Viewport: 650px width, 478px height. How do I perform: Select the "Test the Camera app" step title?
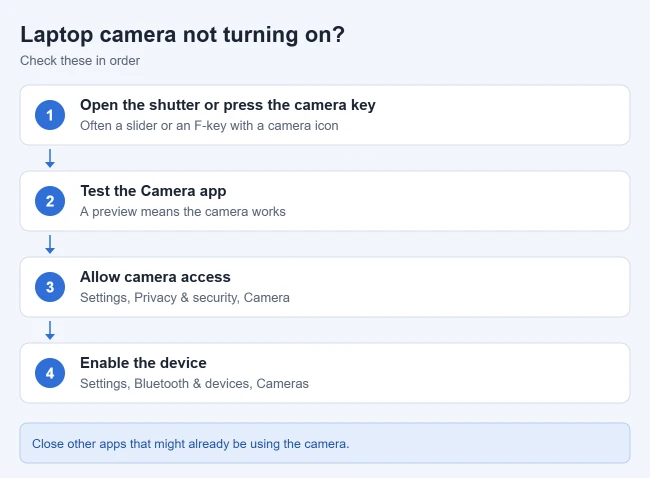pos(153,191)
